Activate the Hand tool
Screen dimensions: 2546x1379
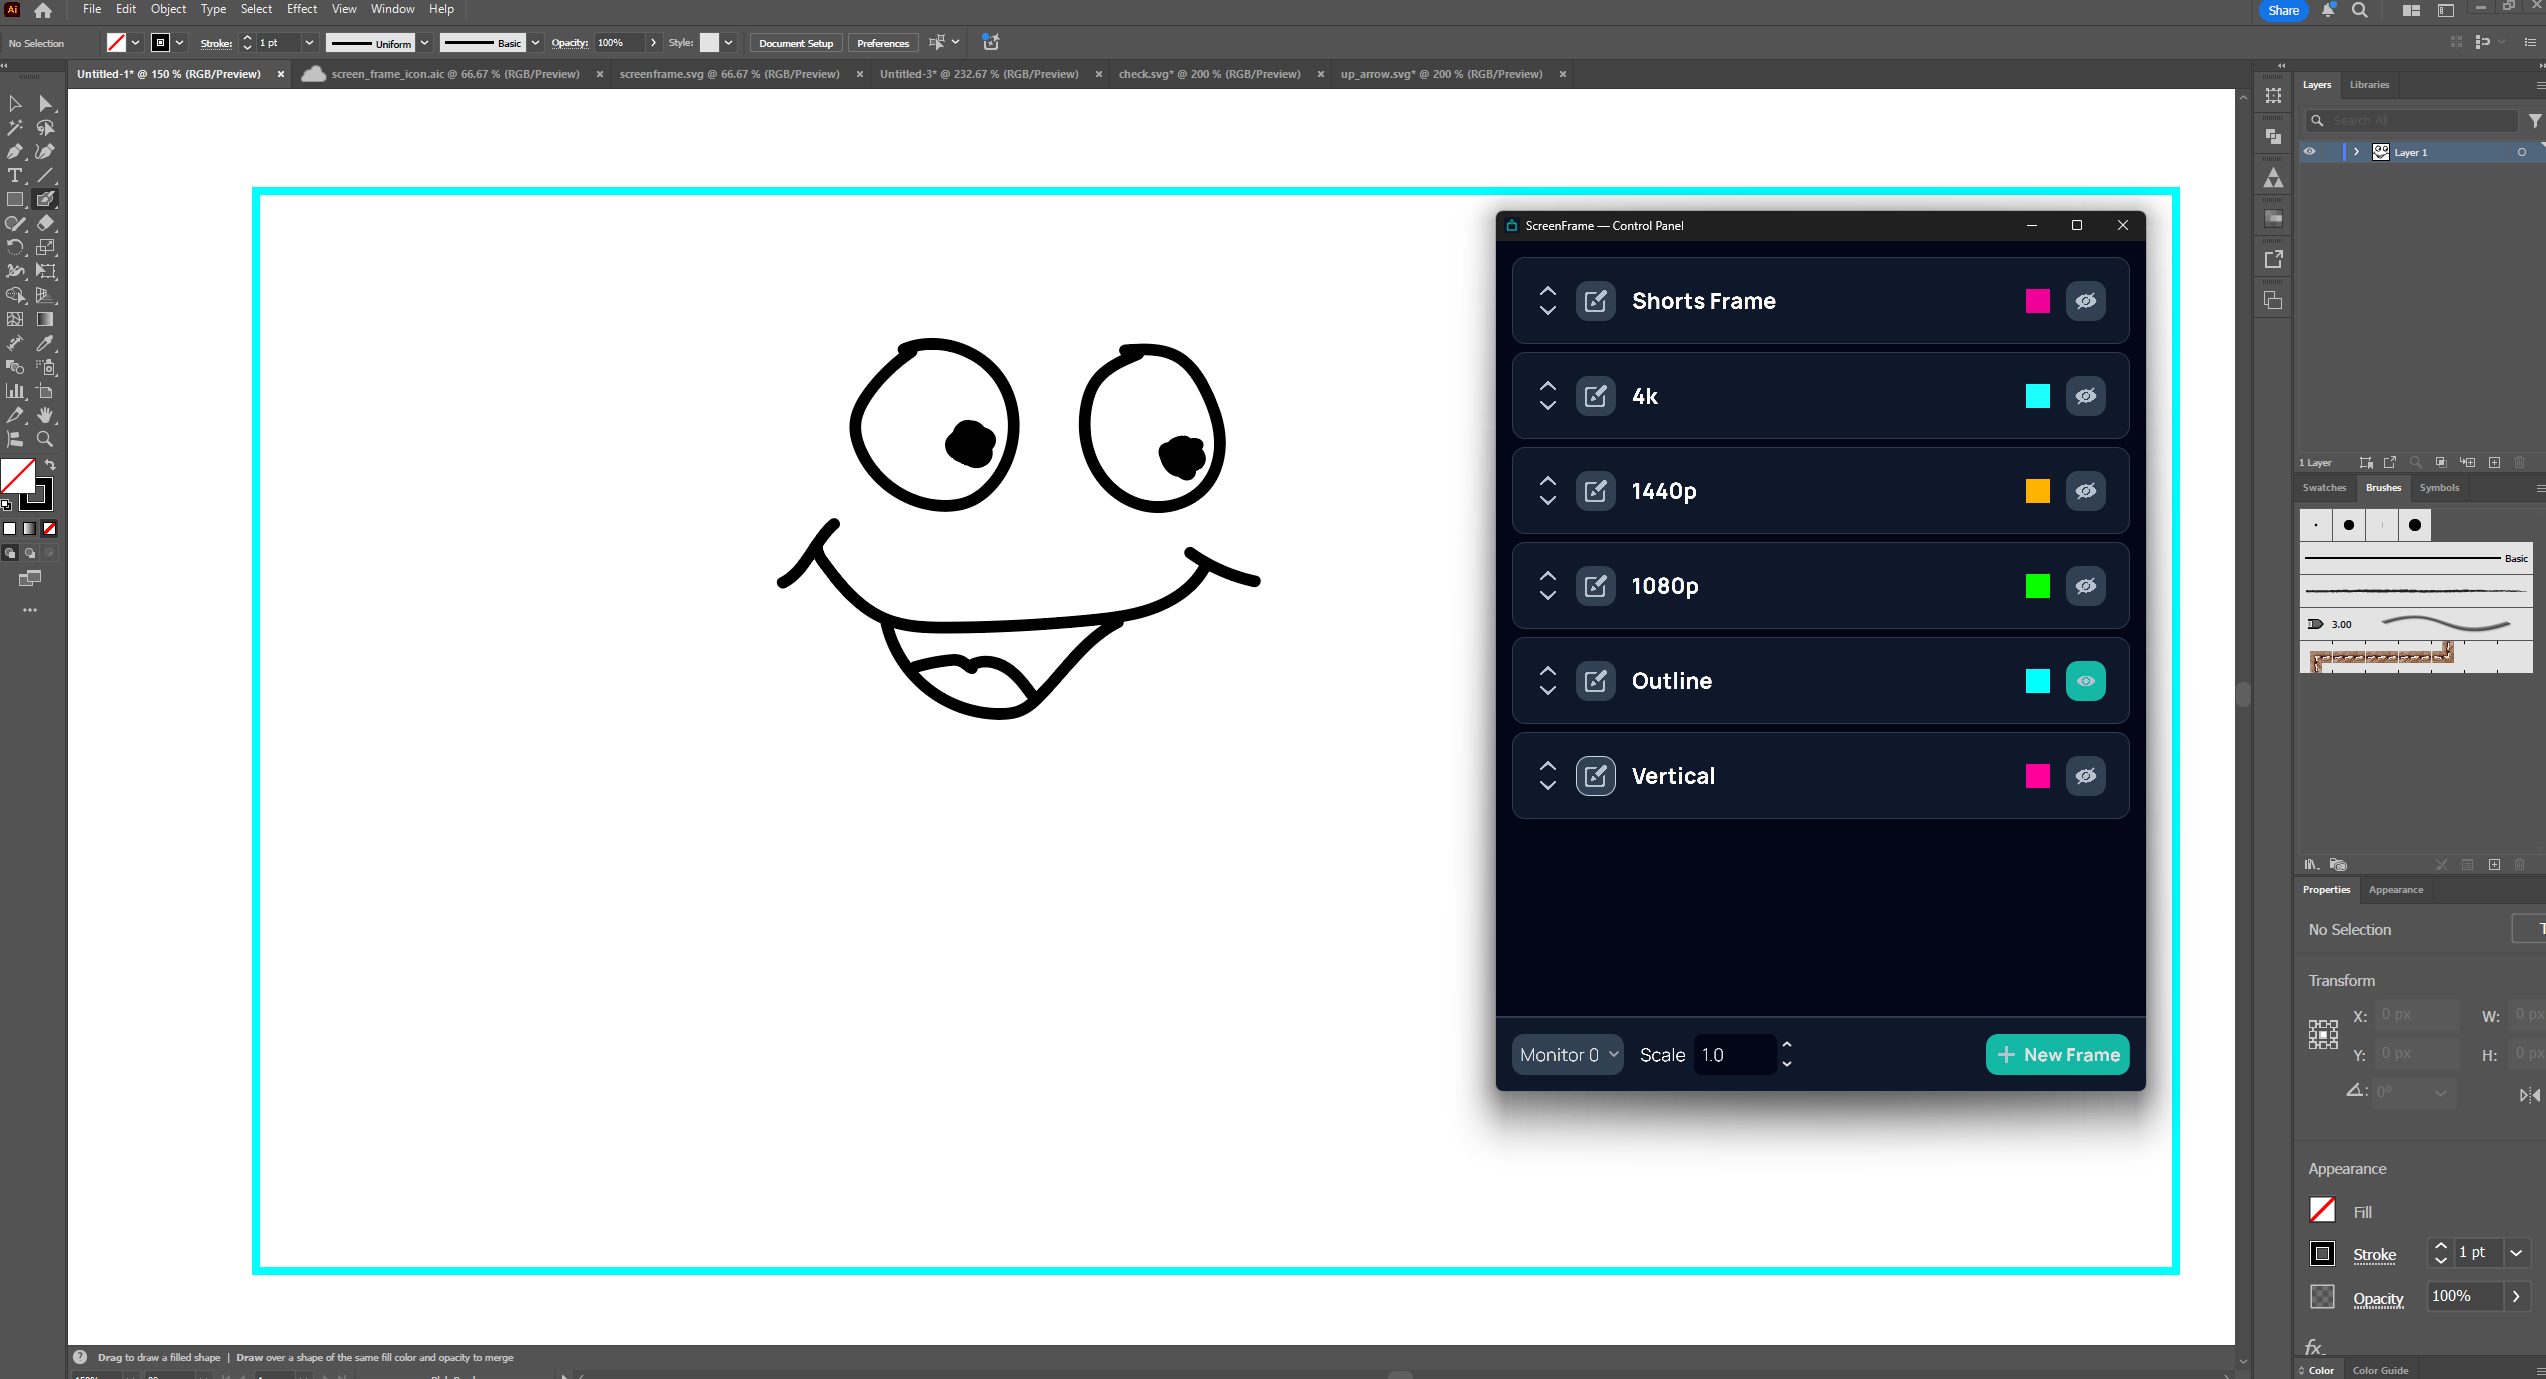(45, 415)
